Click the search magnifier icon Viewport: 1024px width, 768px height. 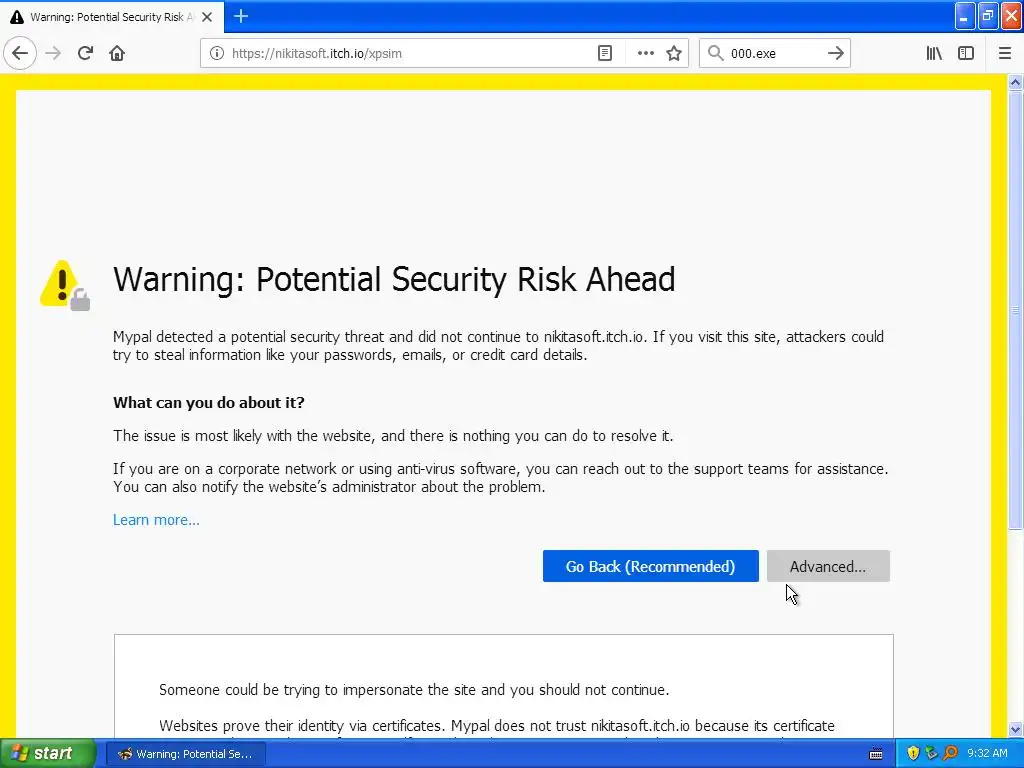tap(716, 53)
